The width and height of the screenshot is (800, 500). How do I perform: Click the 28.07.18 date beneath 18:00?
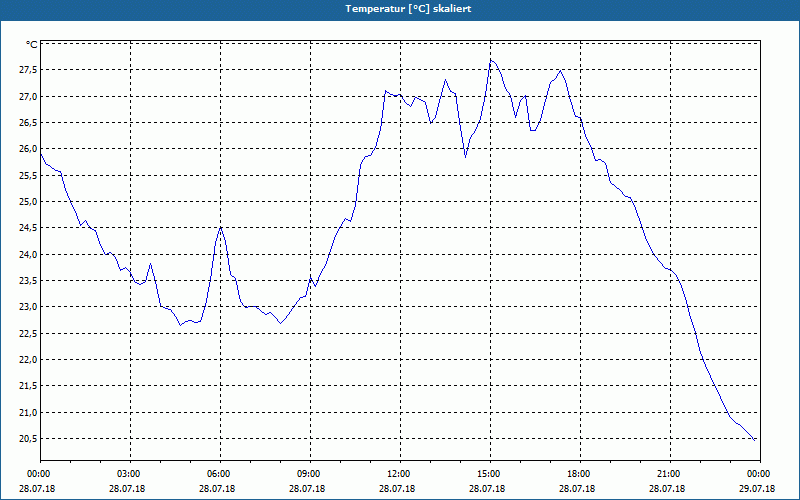point(577,489)
